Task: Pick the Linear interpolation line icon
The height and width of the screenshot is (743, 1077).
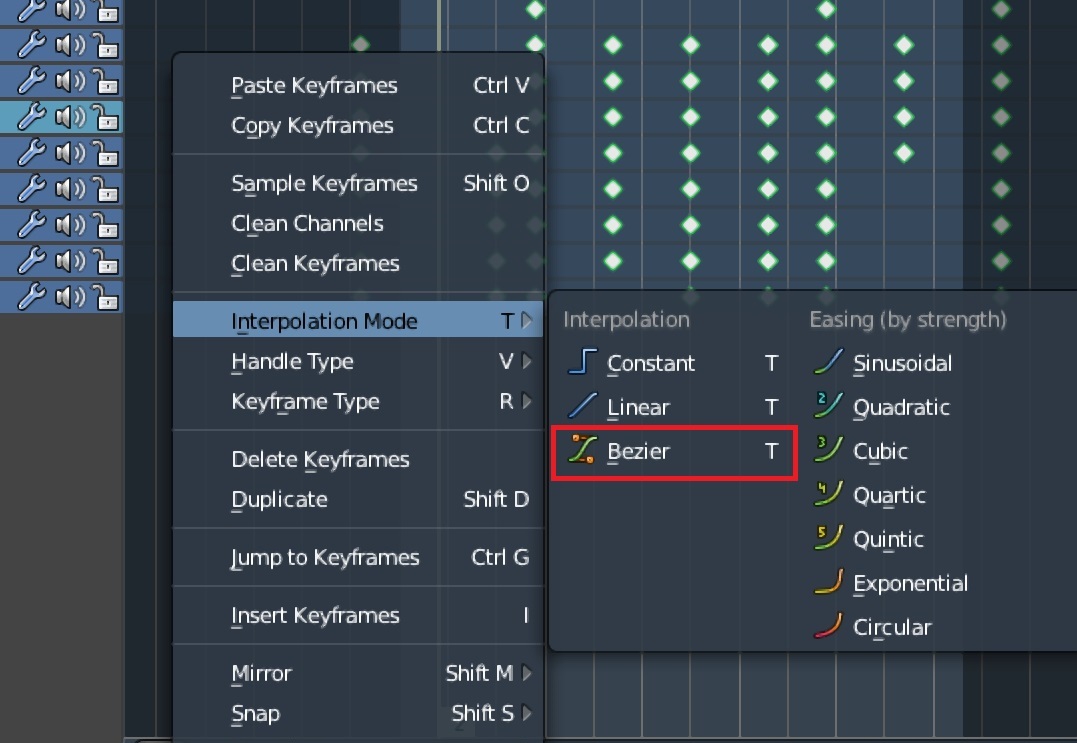Action: point(582,406)
